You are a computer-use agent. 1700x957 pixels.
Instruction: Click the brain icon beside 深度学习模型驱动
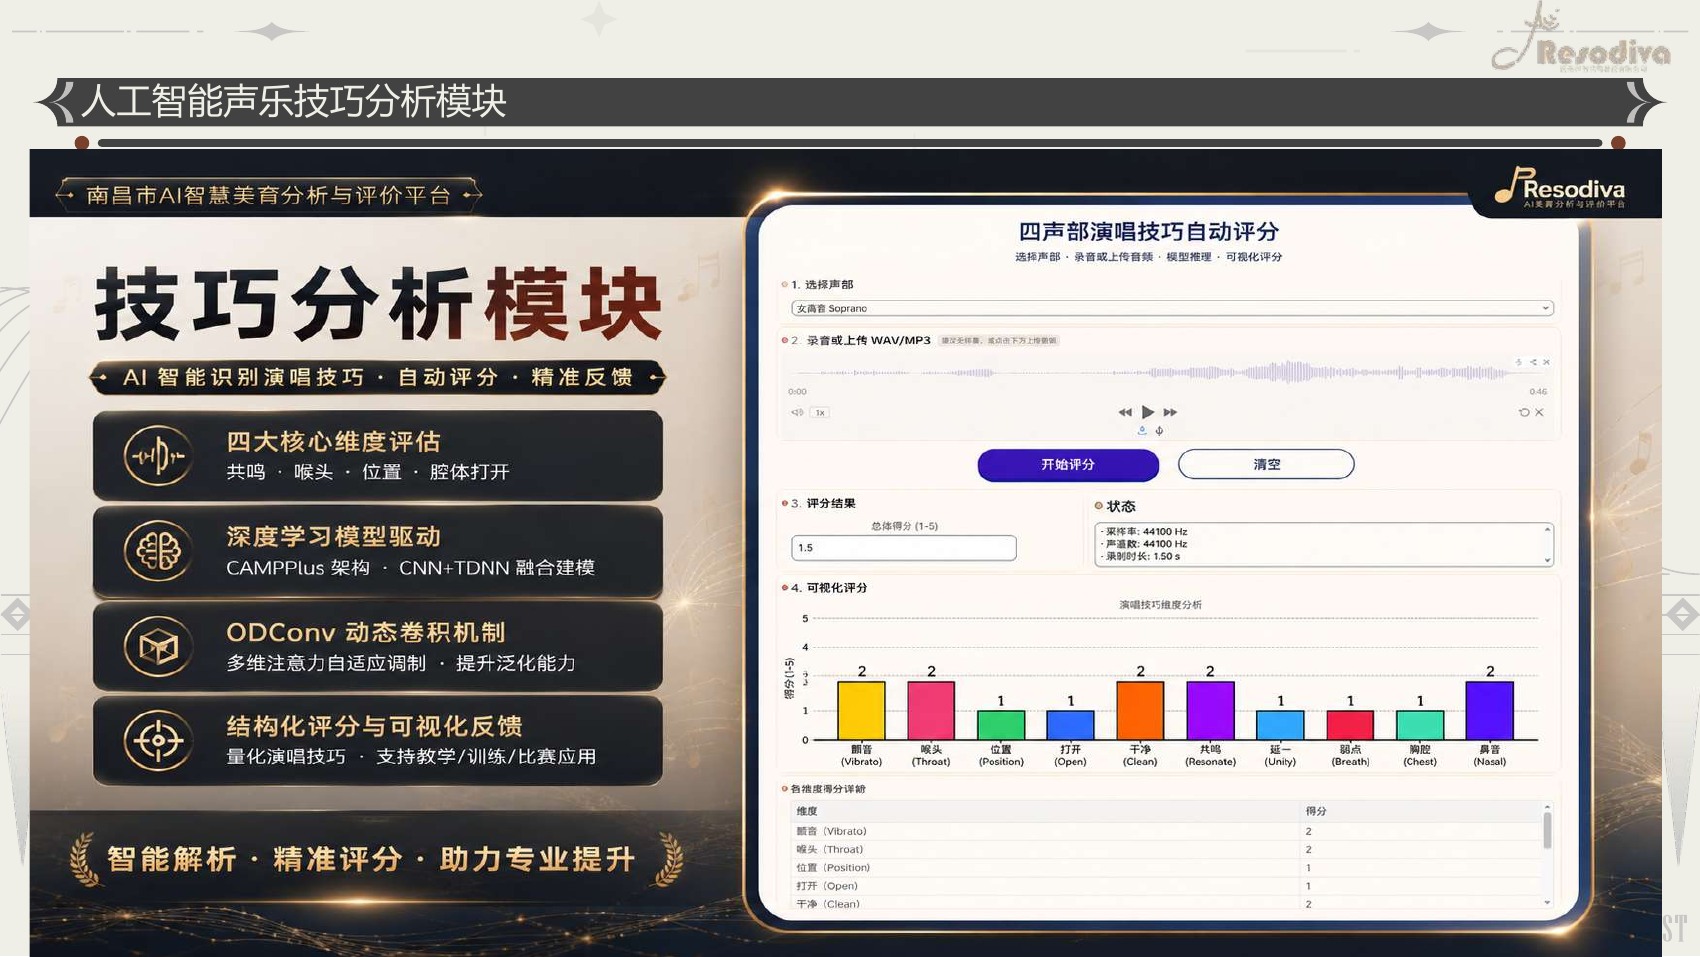157,551
